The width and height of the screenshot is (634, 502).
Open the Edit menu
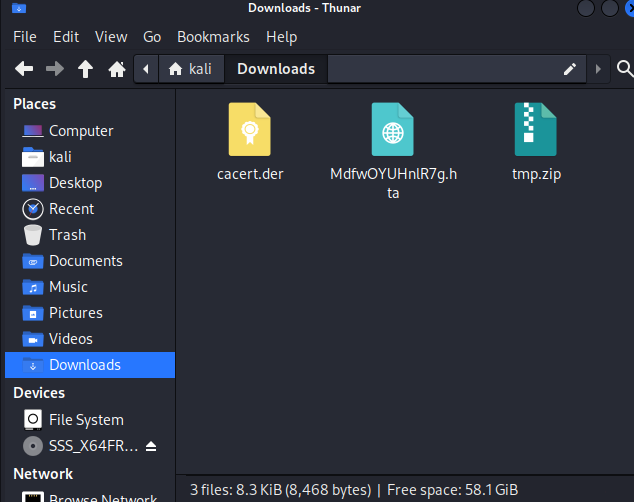[x=66, y=37]
